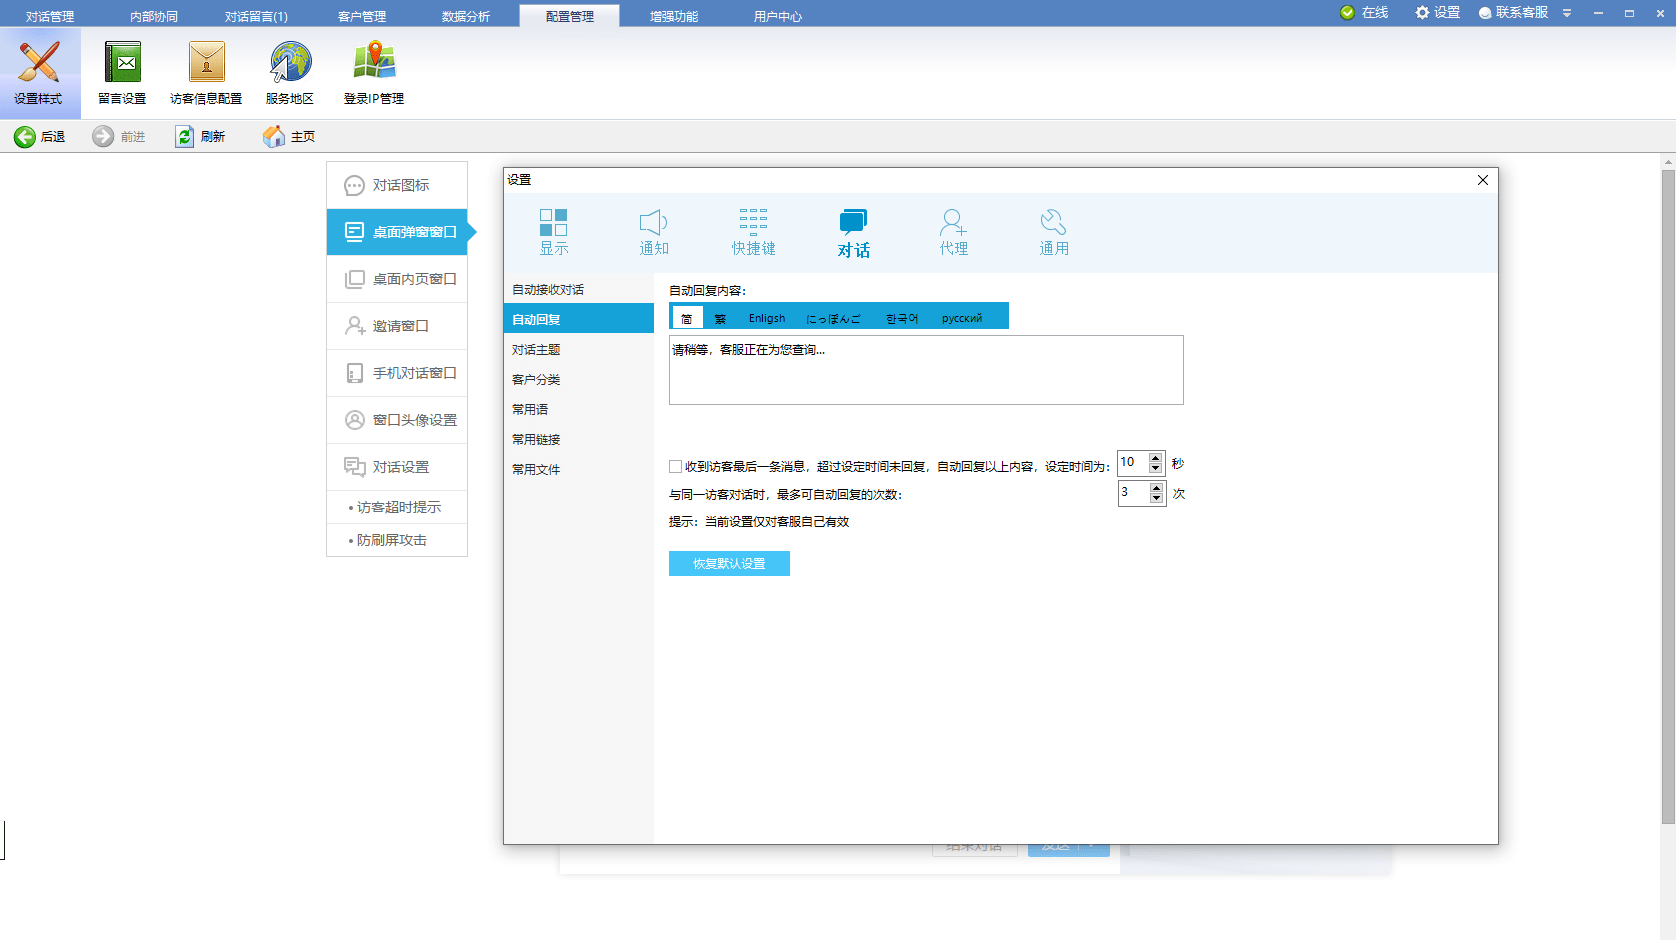Increase the timeout seconds spinner value
The height and width of the screenshot is (940, 1676).
(1156, 458)
